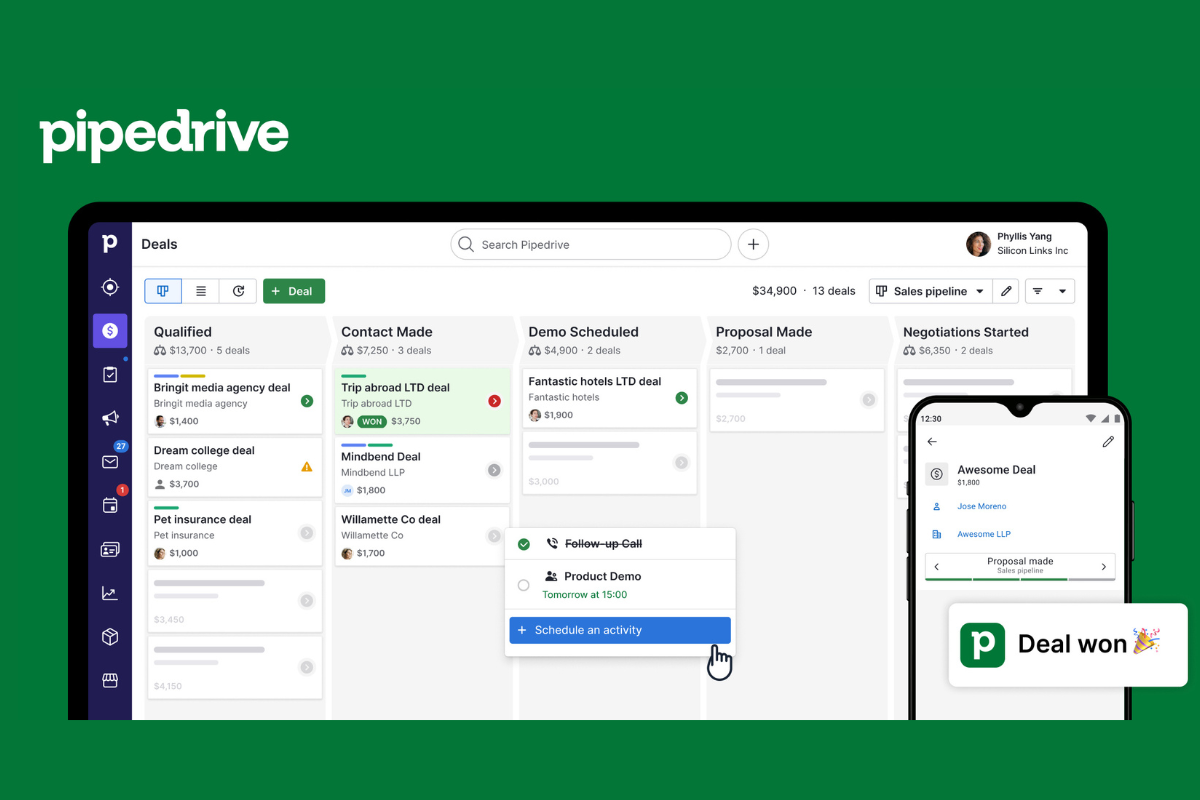The image size is (1200, 800).
Task: Select the pipeline kanban view tab
Action: pos(163,291)
